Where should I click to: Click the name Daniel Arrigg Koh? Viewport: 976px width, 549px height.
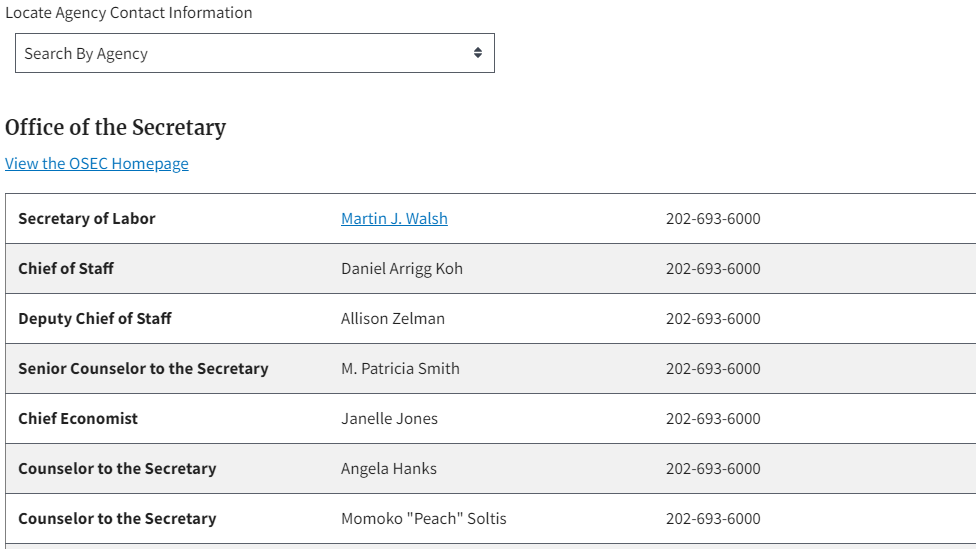pyautogui.click(x=402, y=268)
